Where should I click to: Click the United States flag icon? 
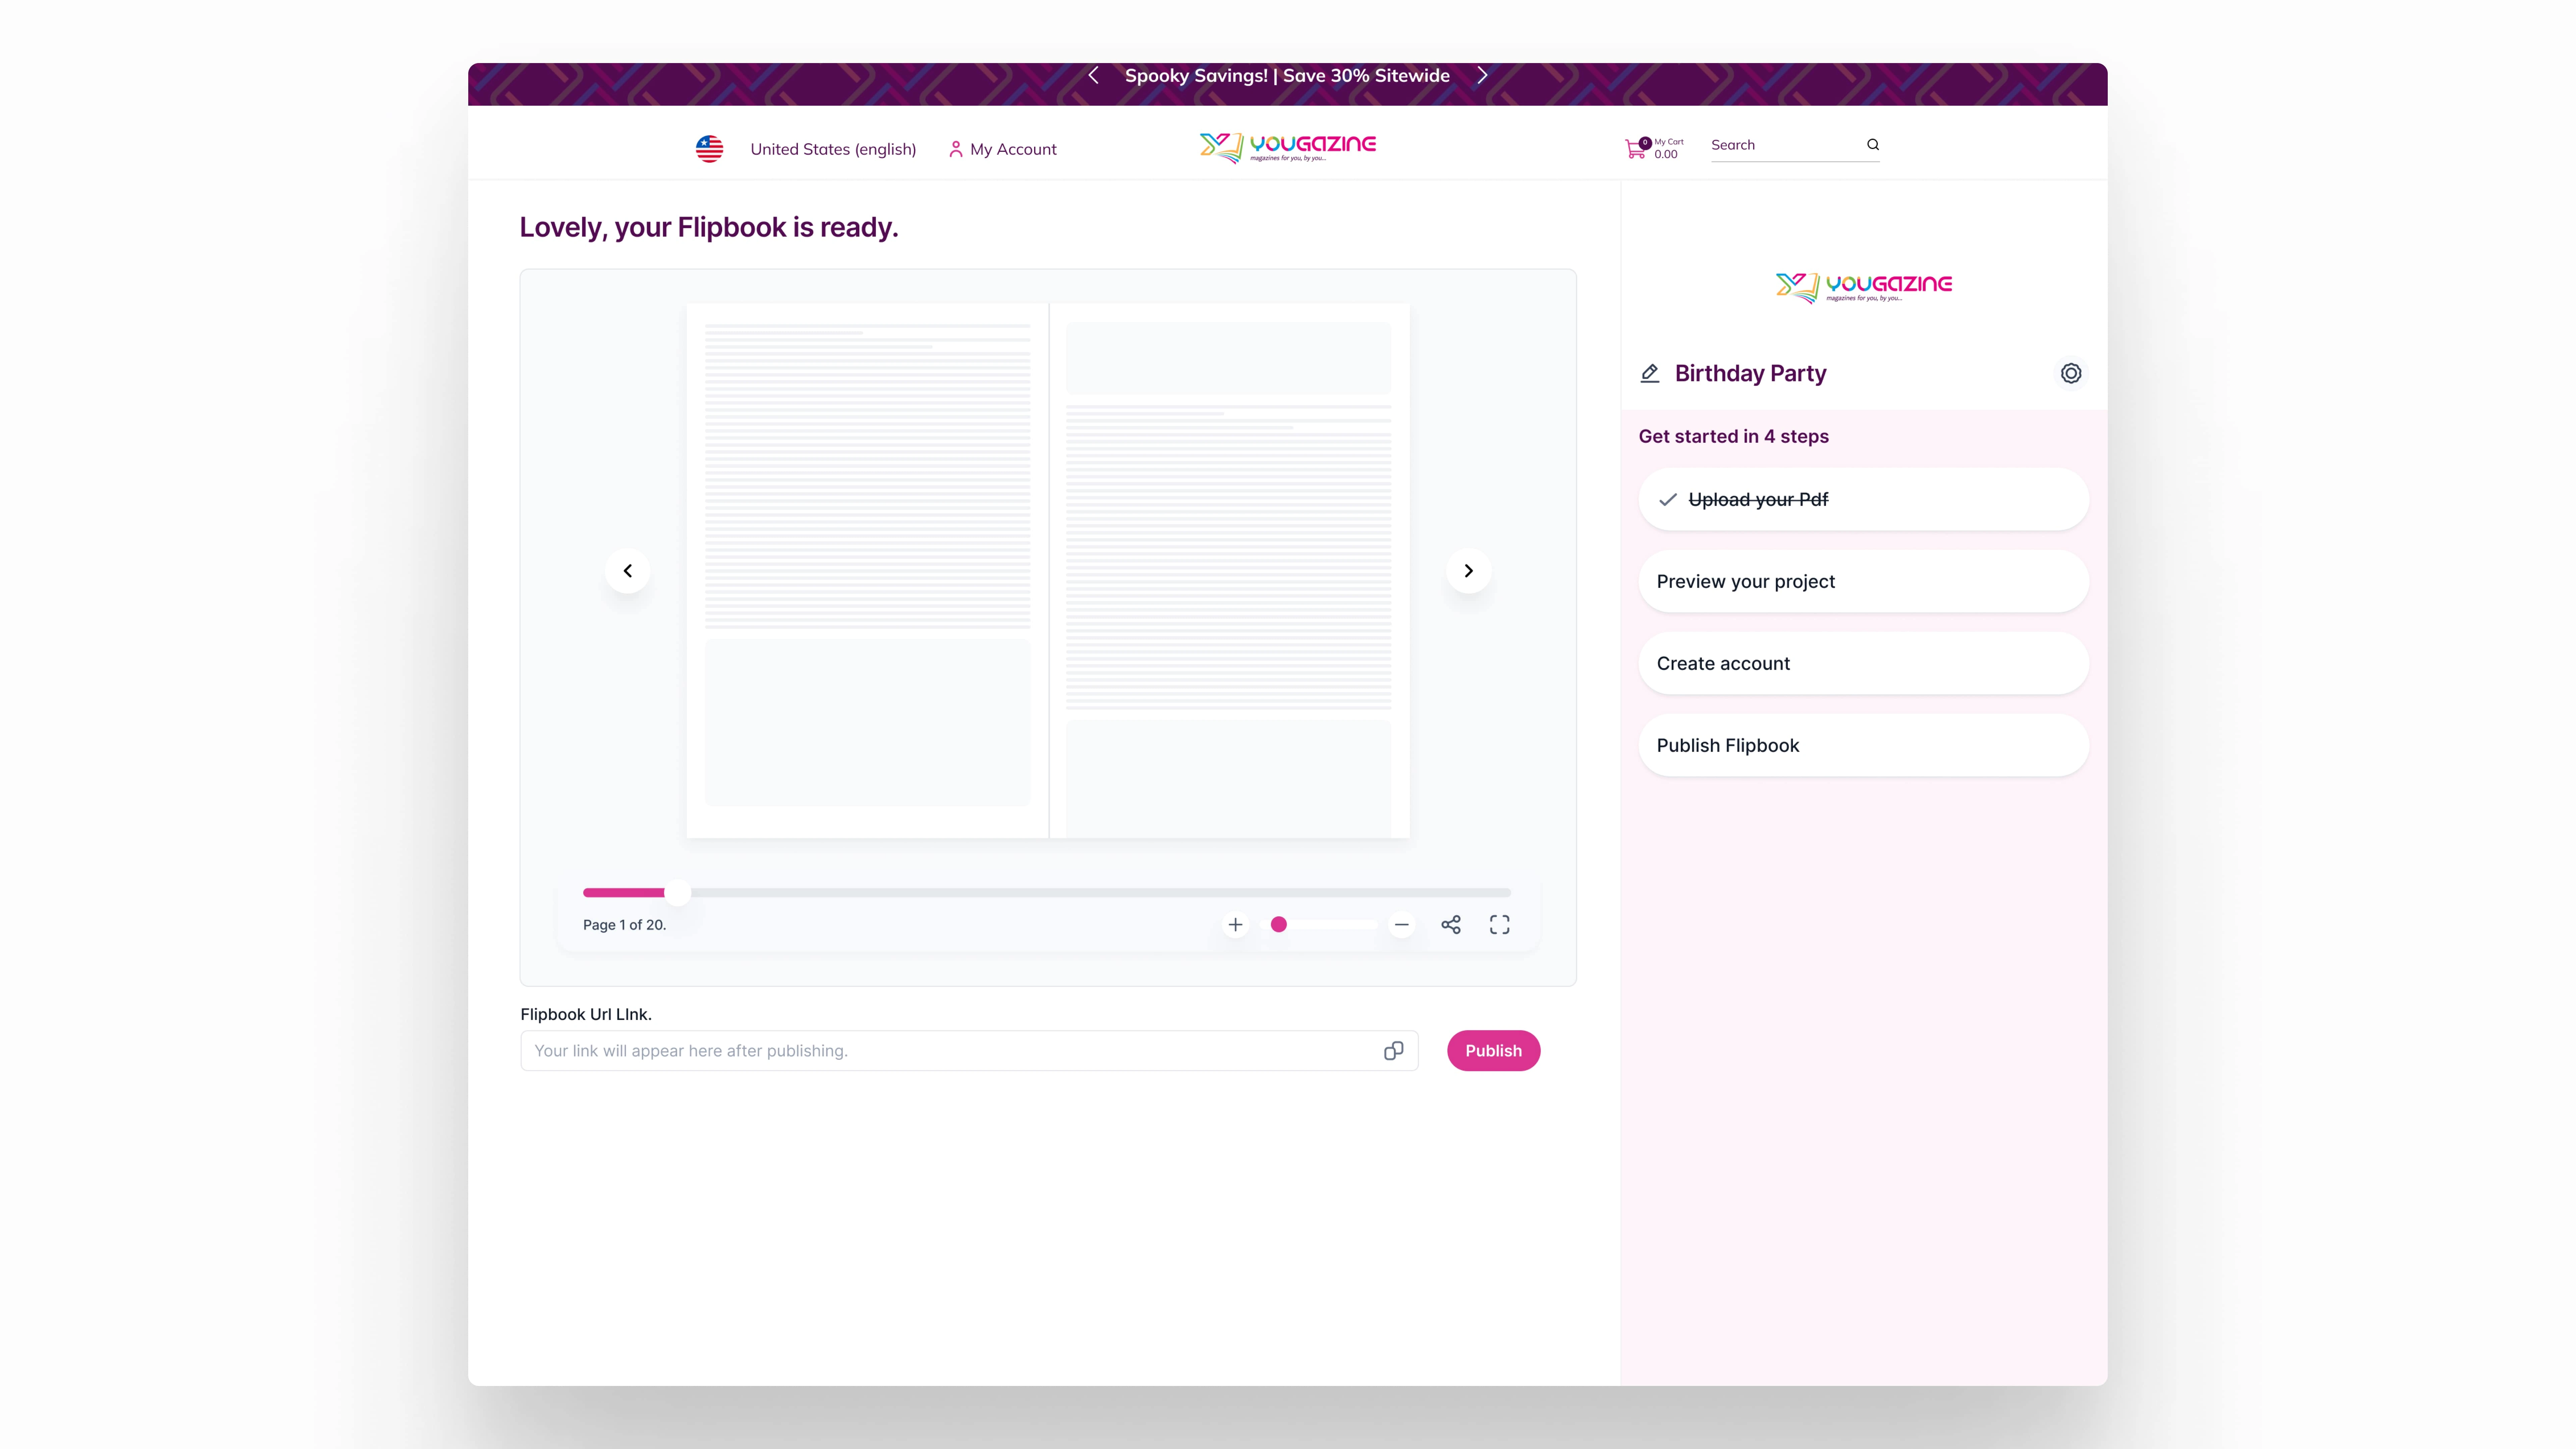coord(709,149)
